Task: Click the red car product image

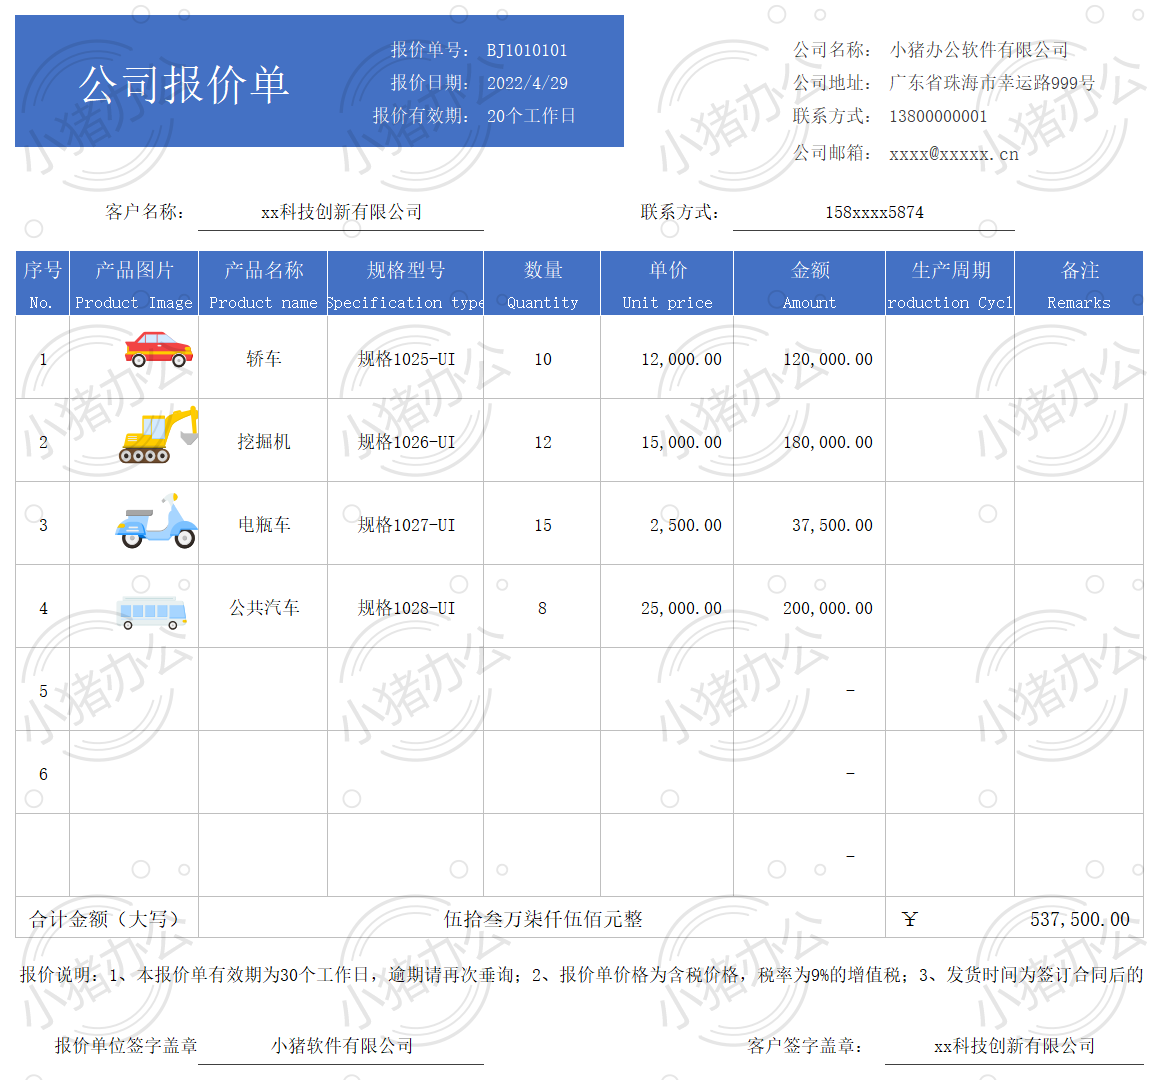Action: point(158,349)
